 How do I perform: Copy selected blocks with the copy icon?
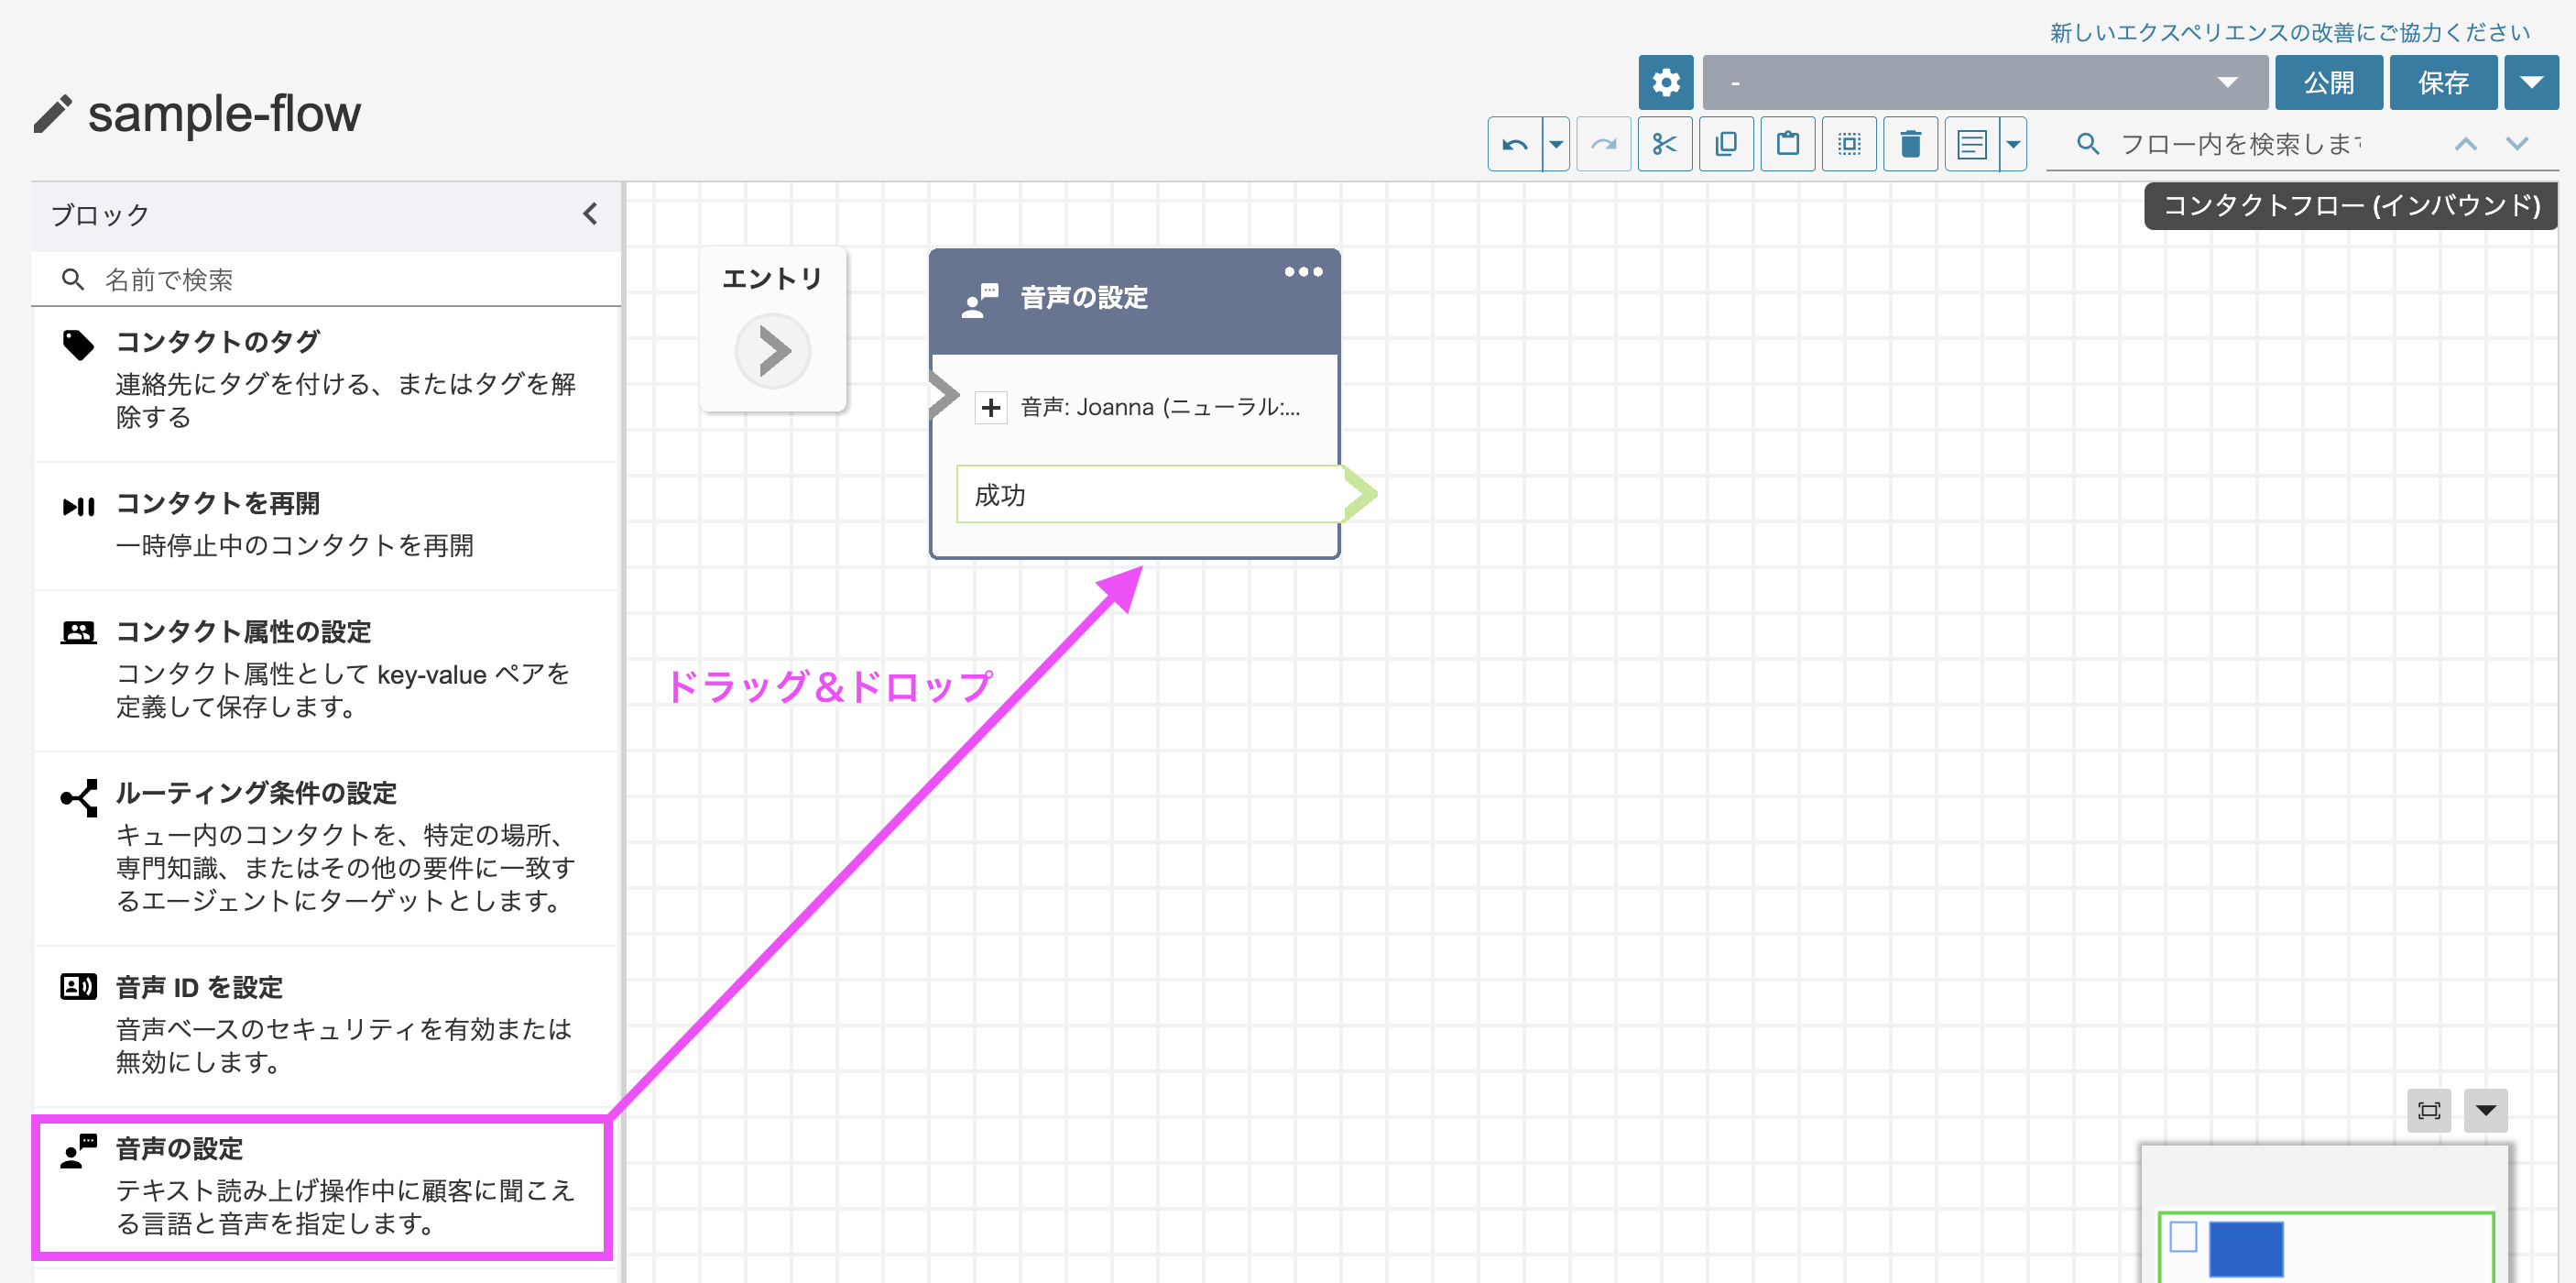pos(1726,144)
